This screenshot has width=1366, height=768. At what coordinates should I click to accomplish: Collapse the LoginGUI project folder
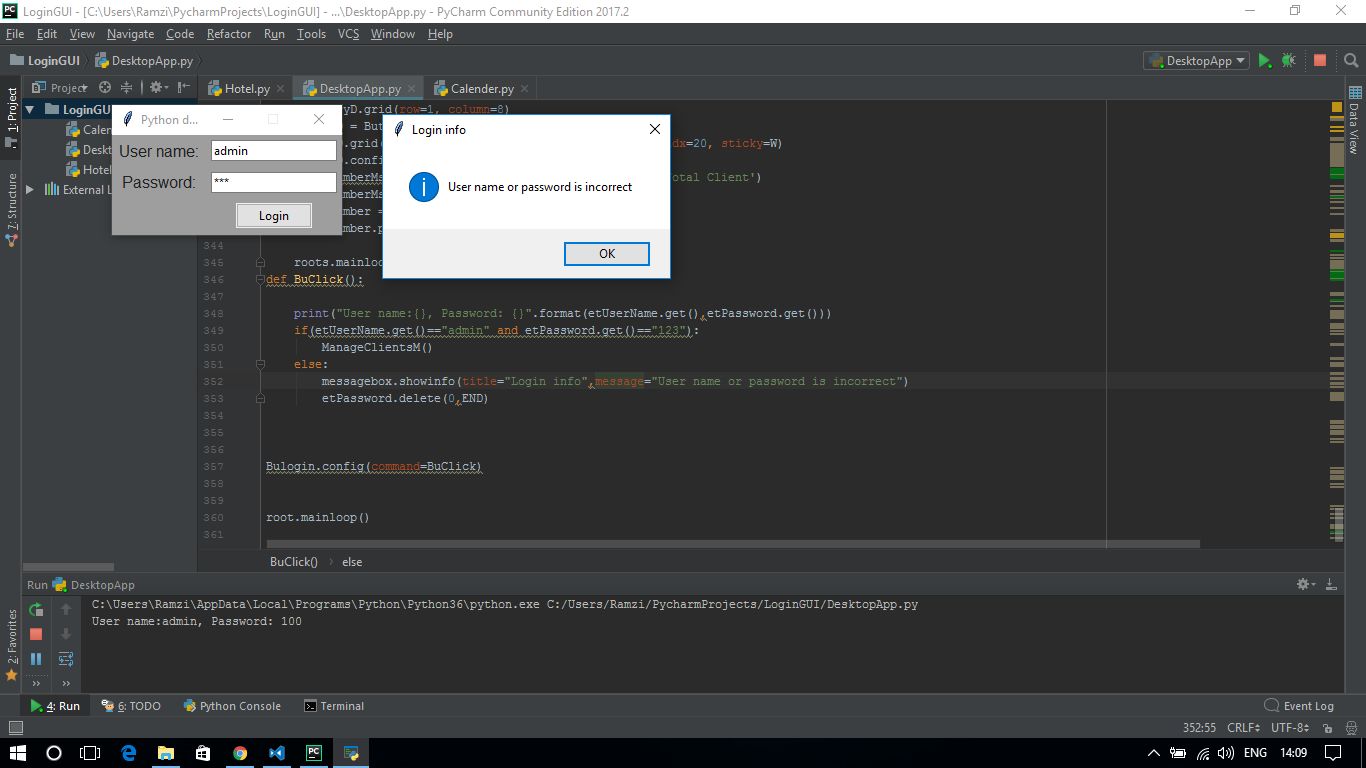click(30, 110)
